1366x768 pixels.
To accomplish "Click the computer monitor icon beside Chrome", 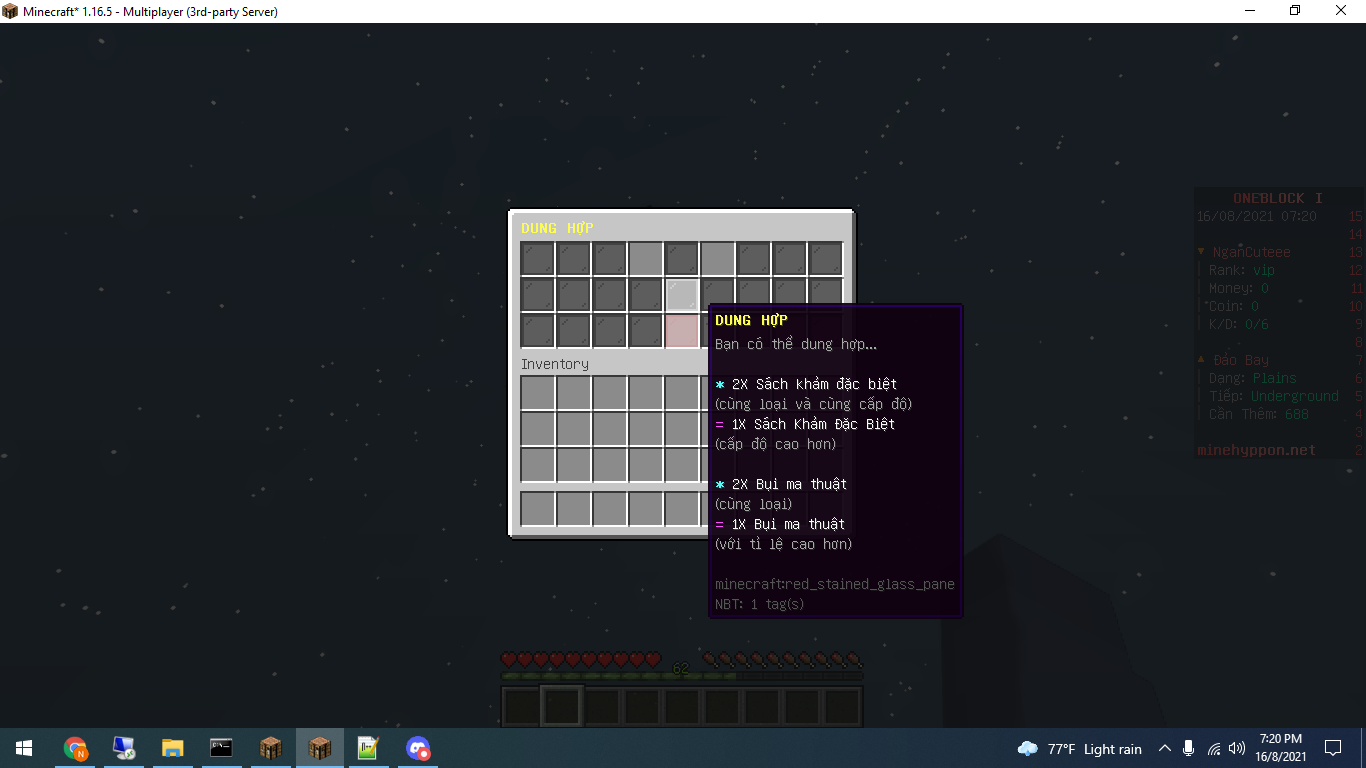I will 124,748.
